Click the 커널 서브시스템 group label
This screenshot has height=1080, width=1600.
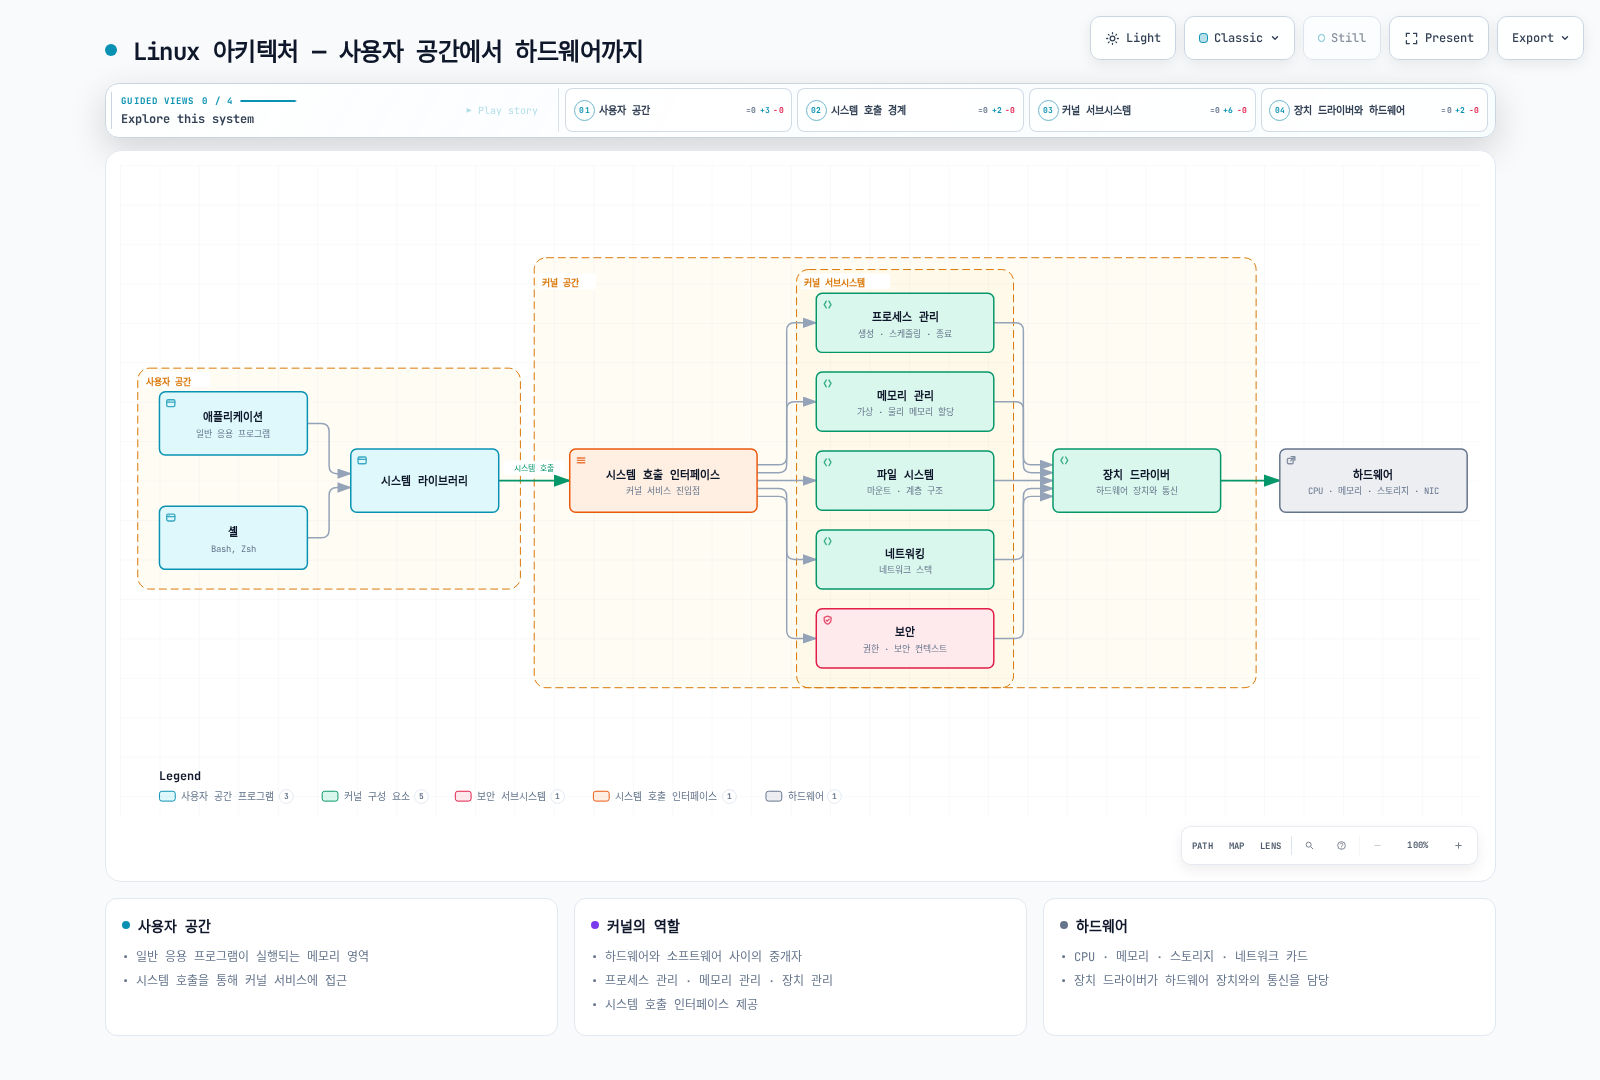pos(834,283)
